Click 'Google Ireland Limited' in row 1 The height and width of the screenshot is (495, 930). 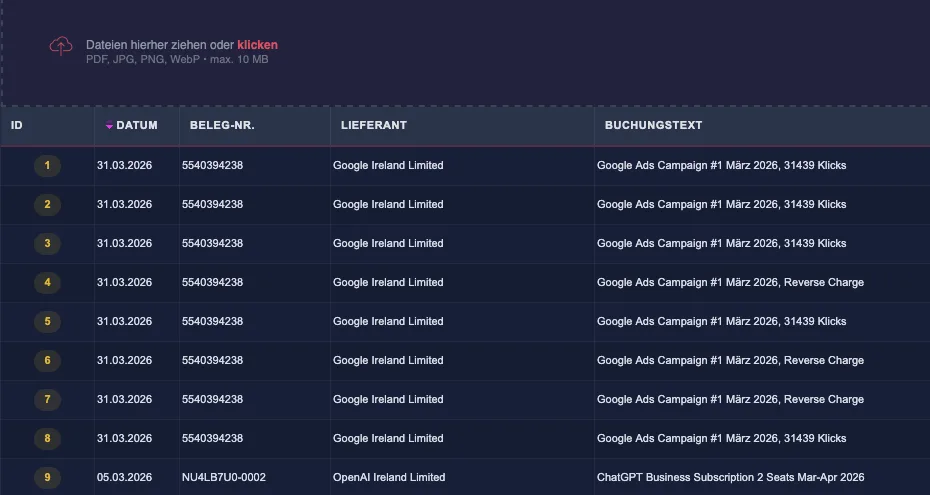point(388,165)
